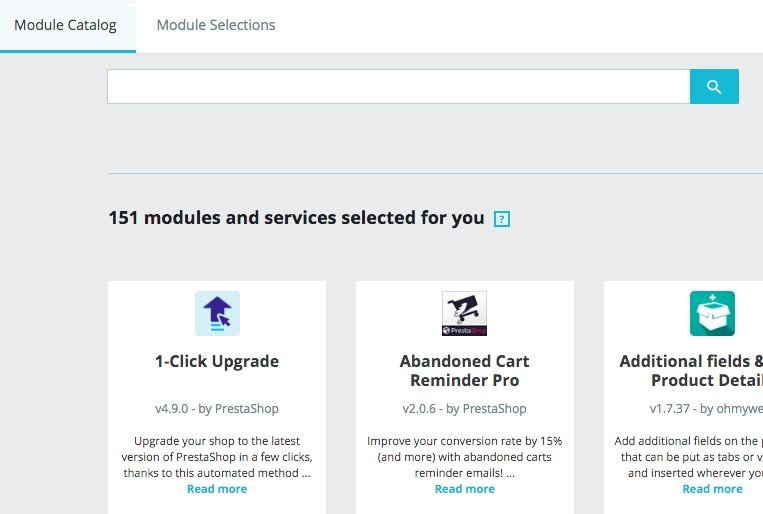This screenshot has height=514, width=763.
Task: Open the Abandoned Cart Reminder Pro title
Action: click(x=464, y=370)
